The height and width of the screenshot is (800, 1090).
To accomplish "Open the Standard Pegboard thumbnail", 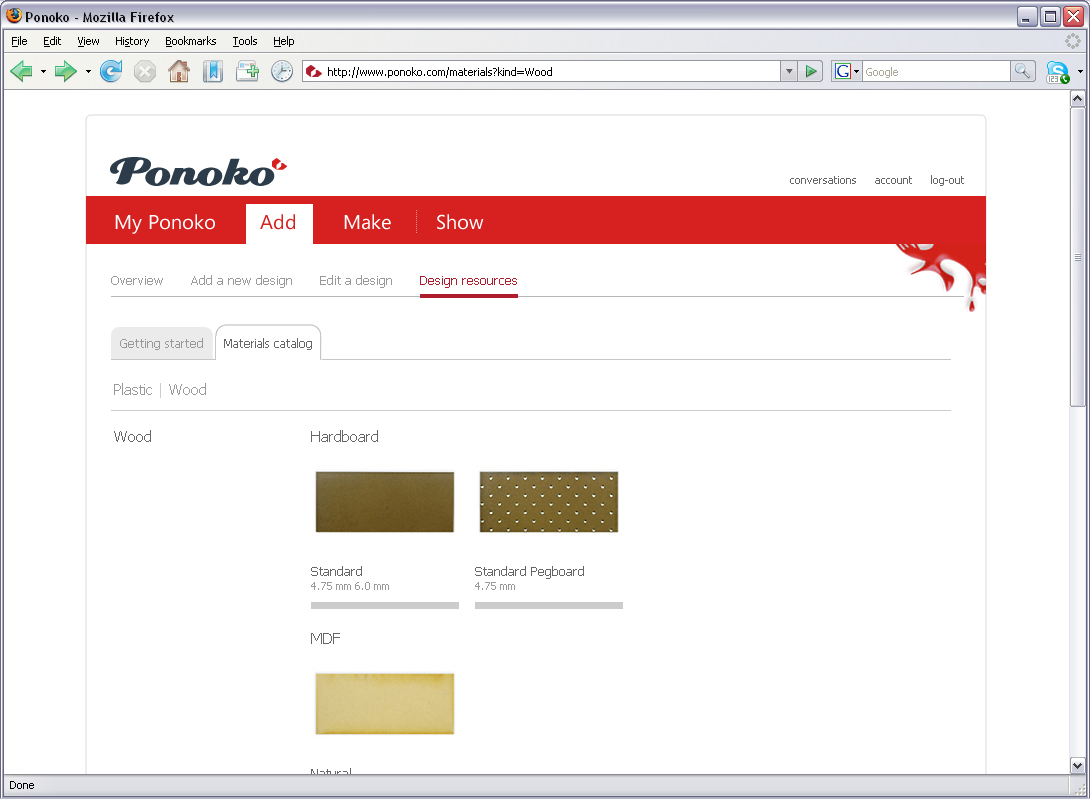I will point(548,502).
